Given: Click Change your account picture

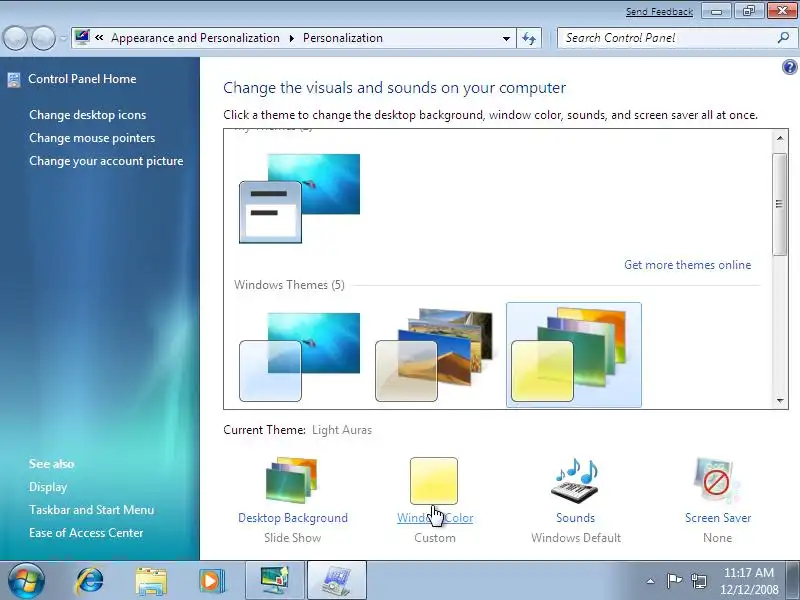Looking at the screenshot, I should (106, 161).
